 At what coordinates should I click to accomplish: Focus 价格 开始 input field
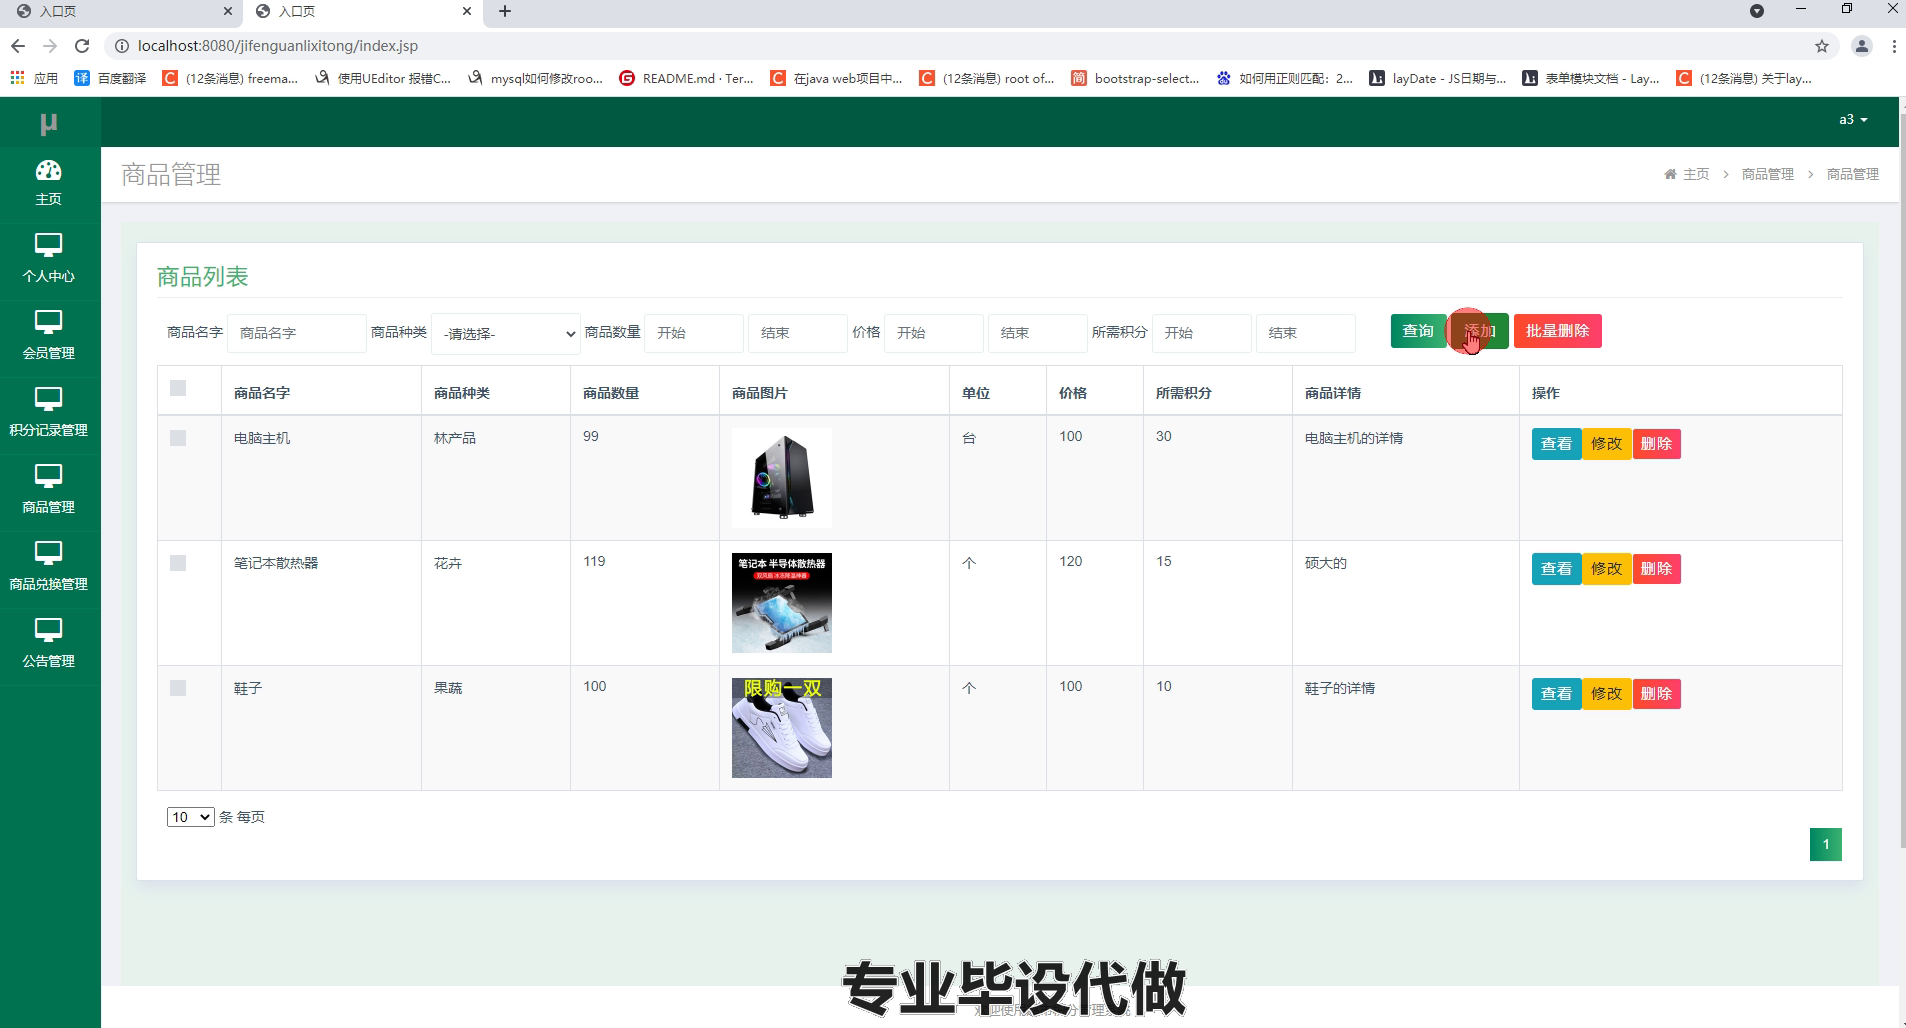[x=934, y=333]
